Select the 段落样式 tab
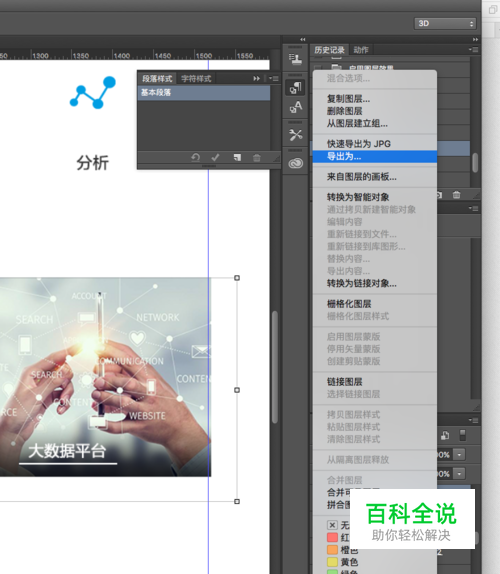The width and height of the screenshot is (500, 574). pyautogui.click(x=157, y=79)
